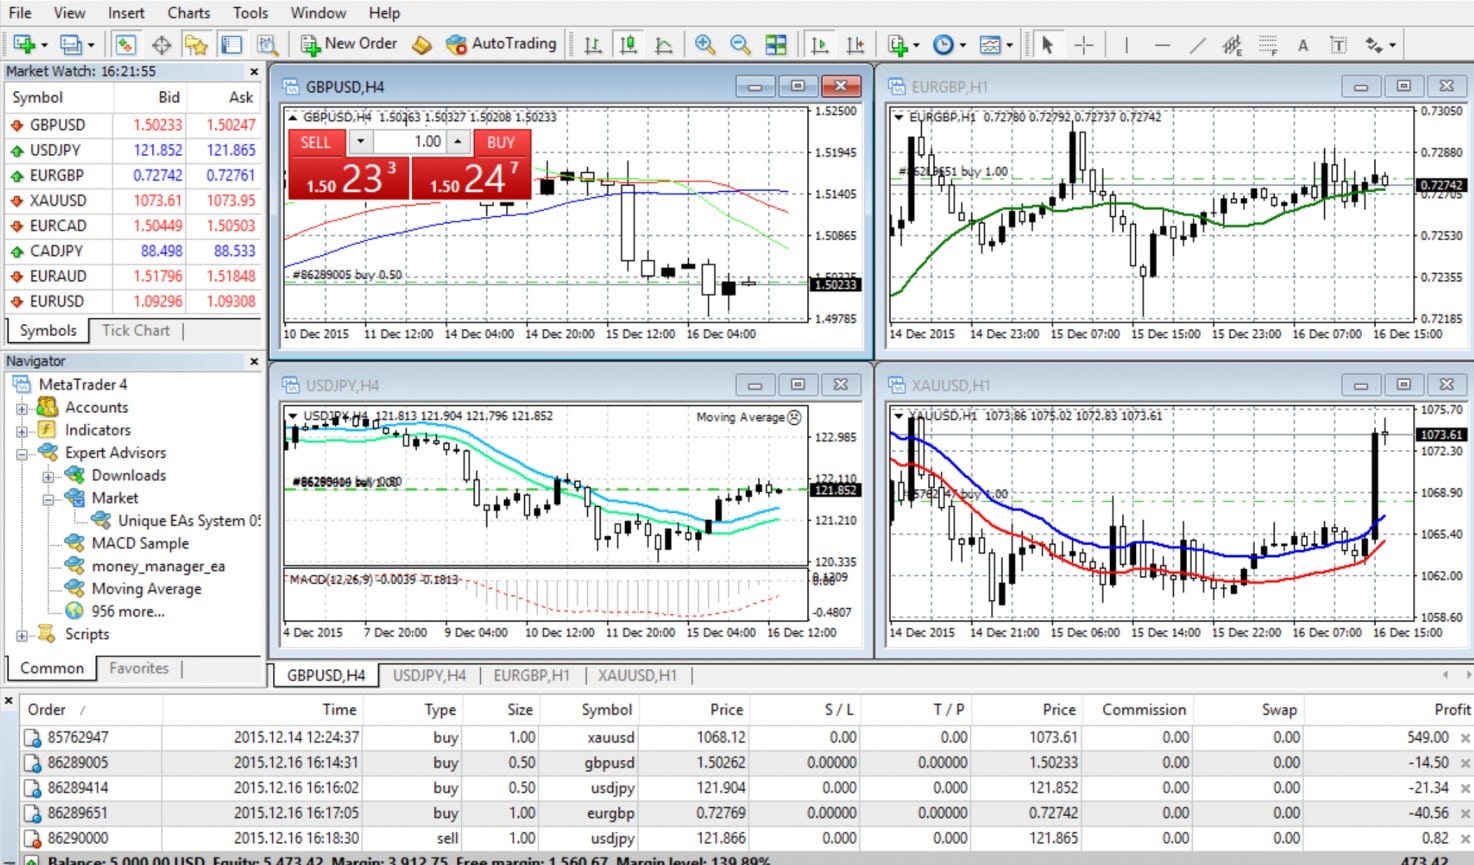Close order 85762947 using its X
Screen dimensions: 1474x865
pos(1465,738)
